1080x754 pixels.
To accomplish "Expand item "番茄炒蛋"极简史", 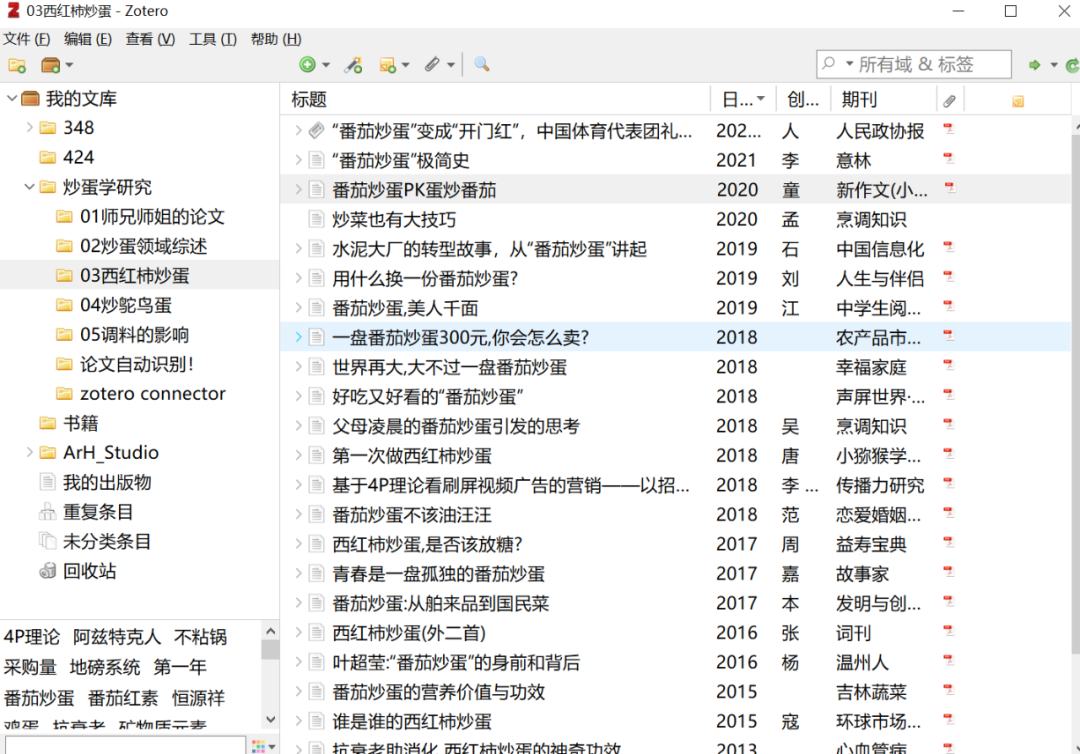I will (x=298, y=160).
